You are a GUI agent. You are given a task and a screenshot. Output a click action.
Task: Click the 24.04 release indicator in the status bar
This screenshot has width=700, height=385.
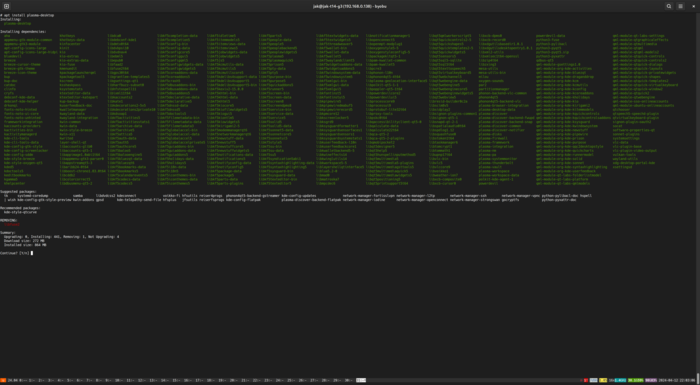[x=12, y=381]
